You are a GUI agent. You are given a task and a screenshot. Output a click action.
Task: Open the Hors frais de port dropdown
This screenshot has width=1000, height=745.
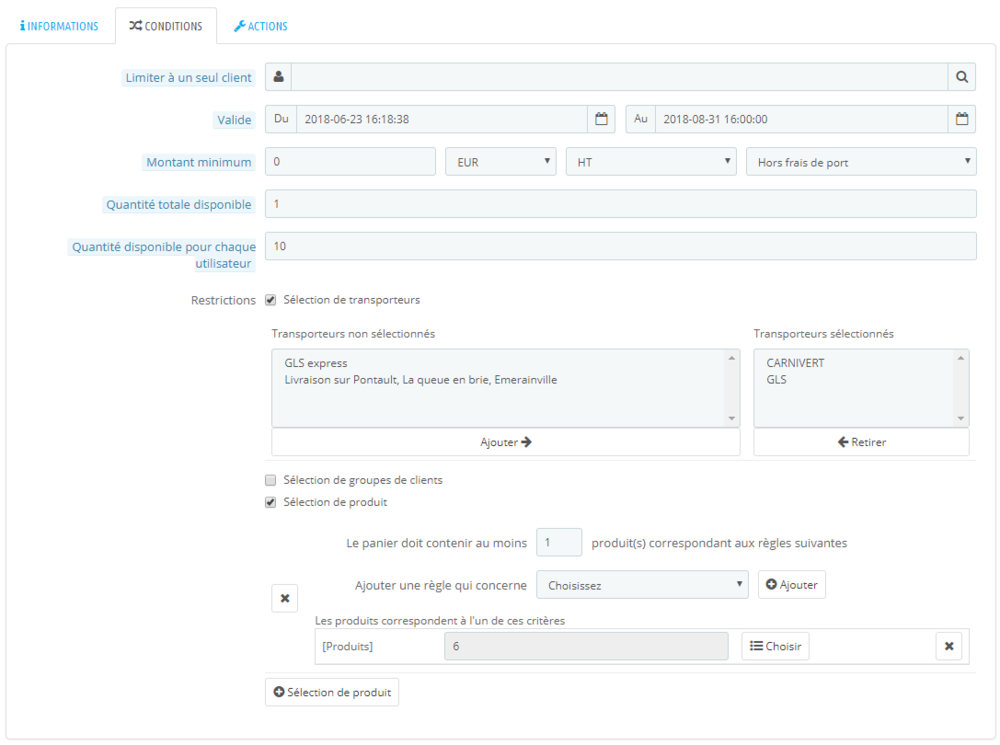click(x=861, y=162)
